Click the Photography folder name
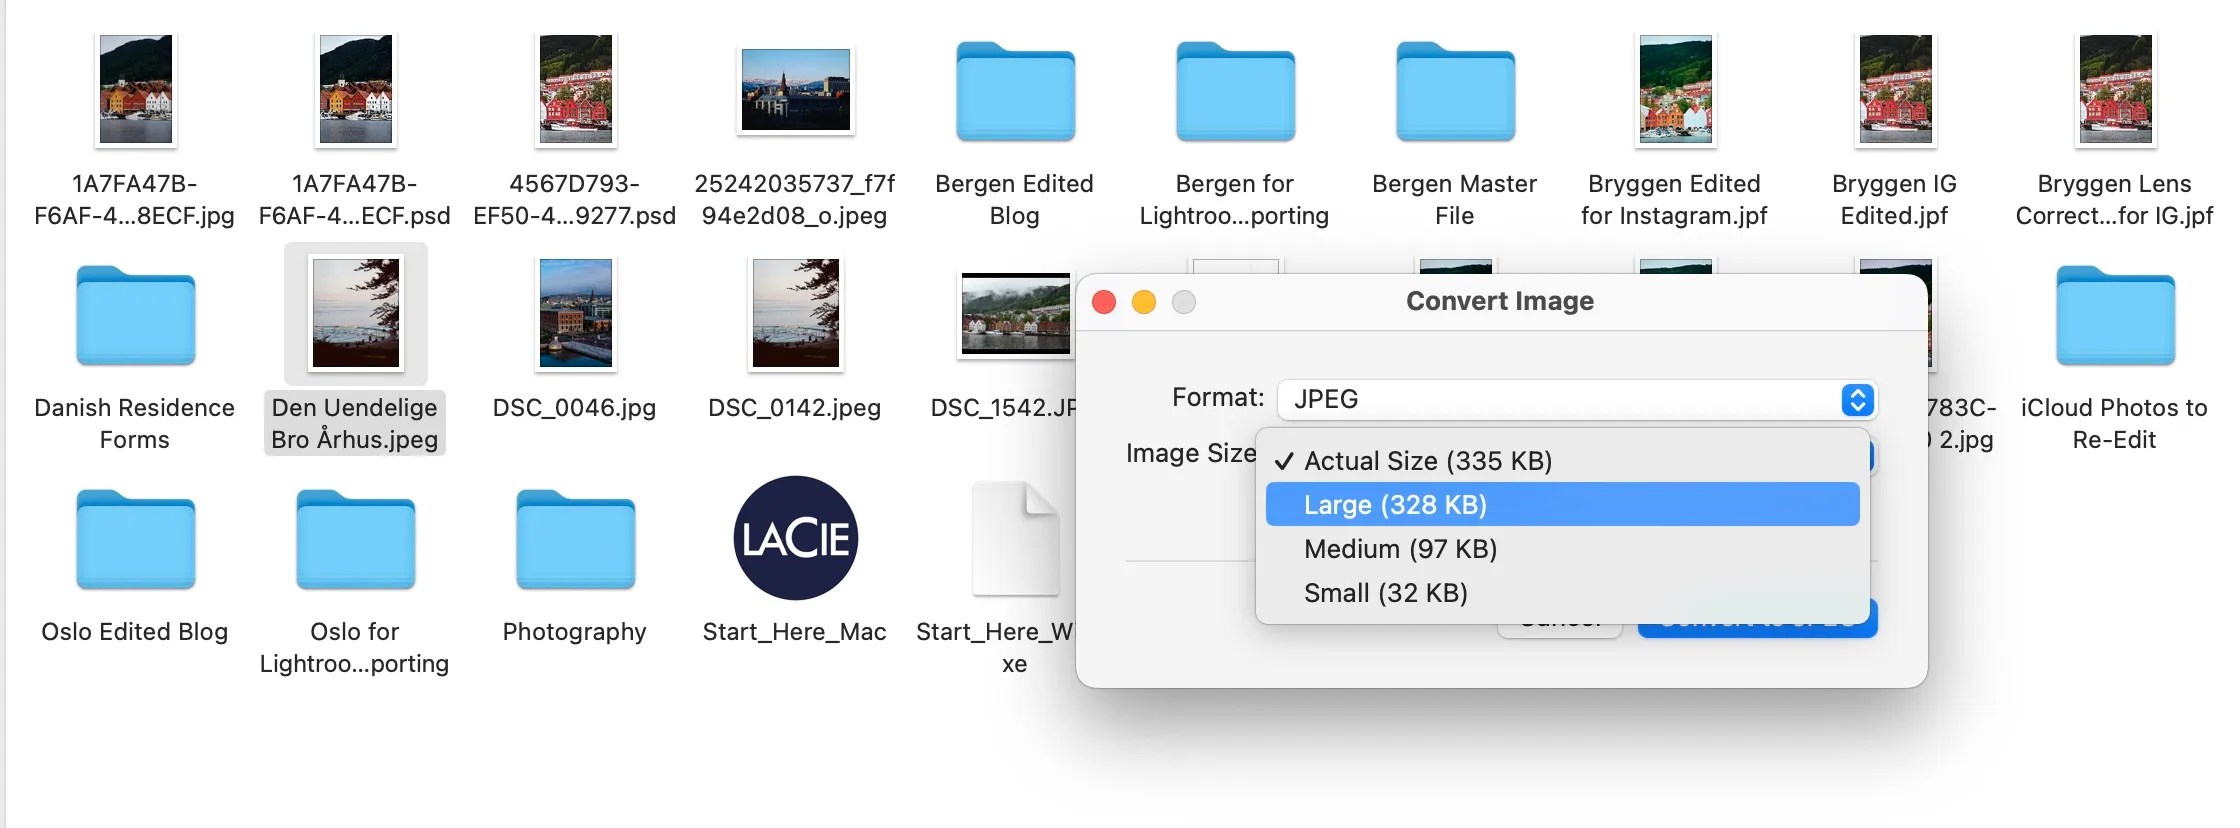The image size is (2240, 828). (575, 632)
